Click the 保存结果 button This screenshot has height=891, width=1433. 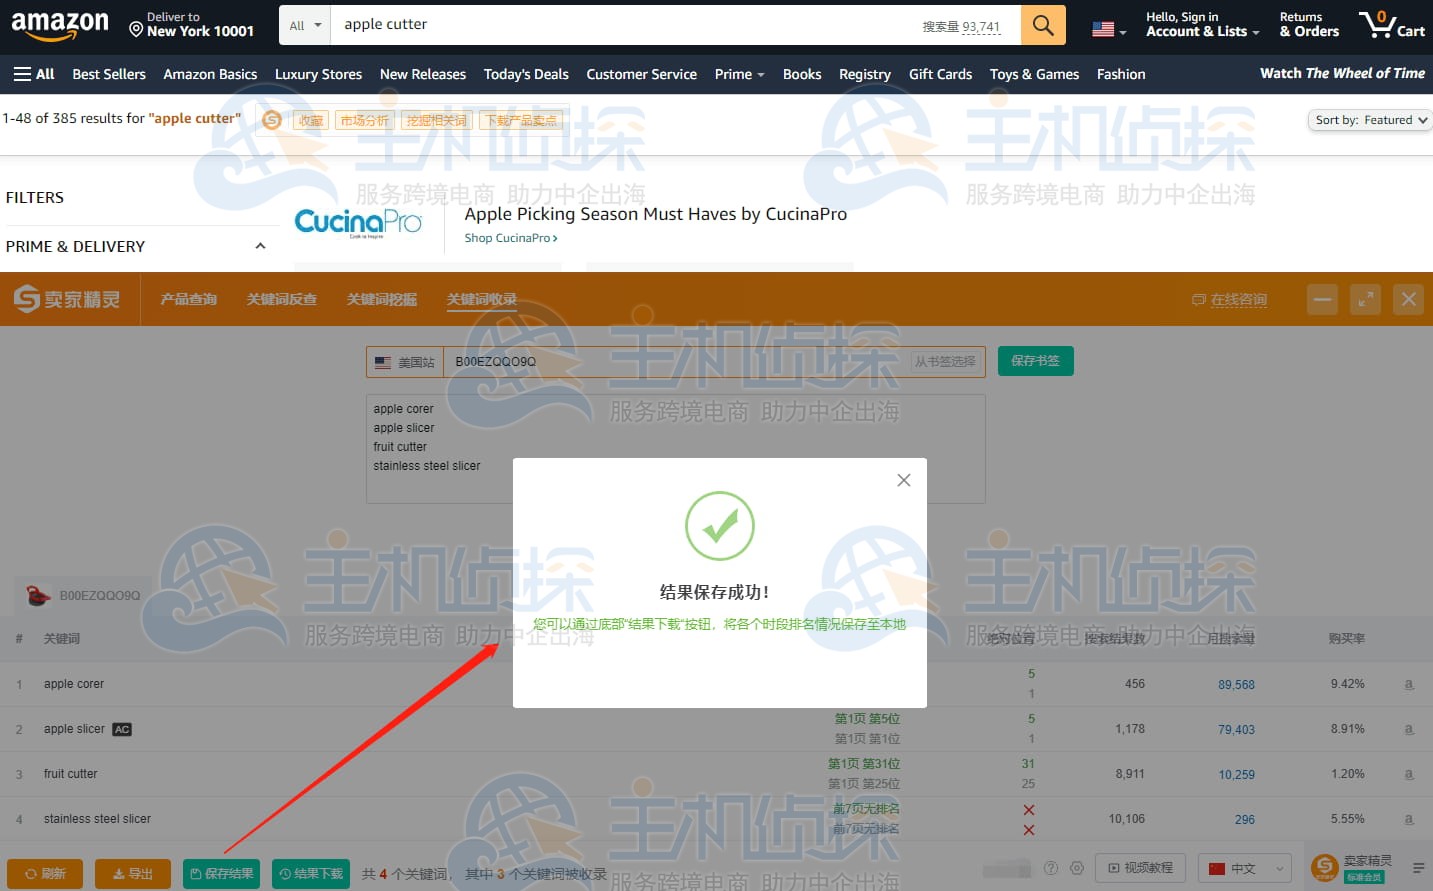(221, 874)
